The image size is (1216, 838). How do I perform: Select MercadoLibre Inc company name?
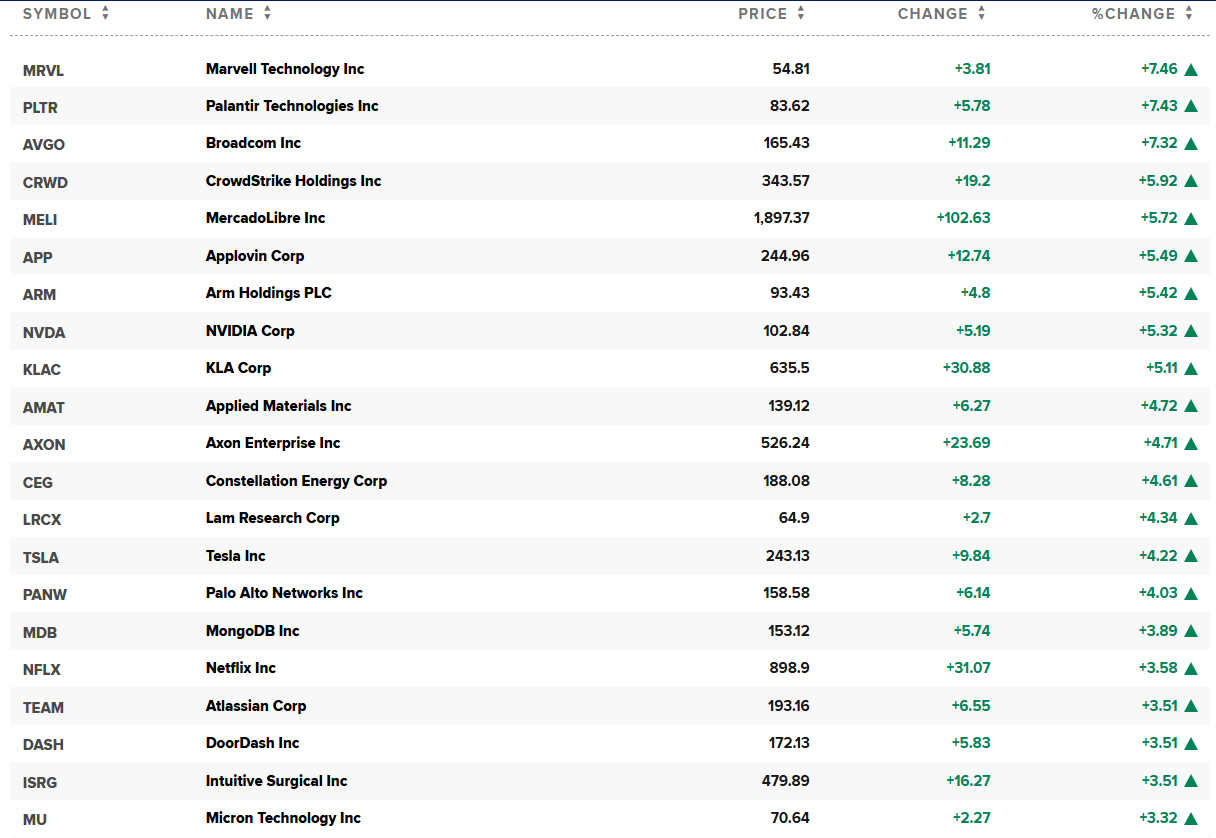tap(266, 218)
